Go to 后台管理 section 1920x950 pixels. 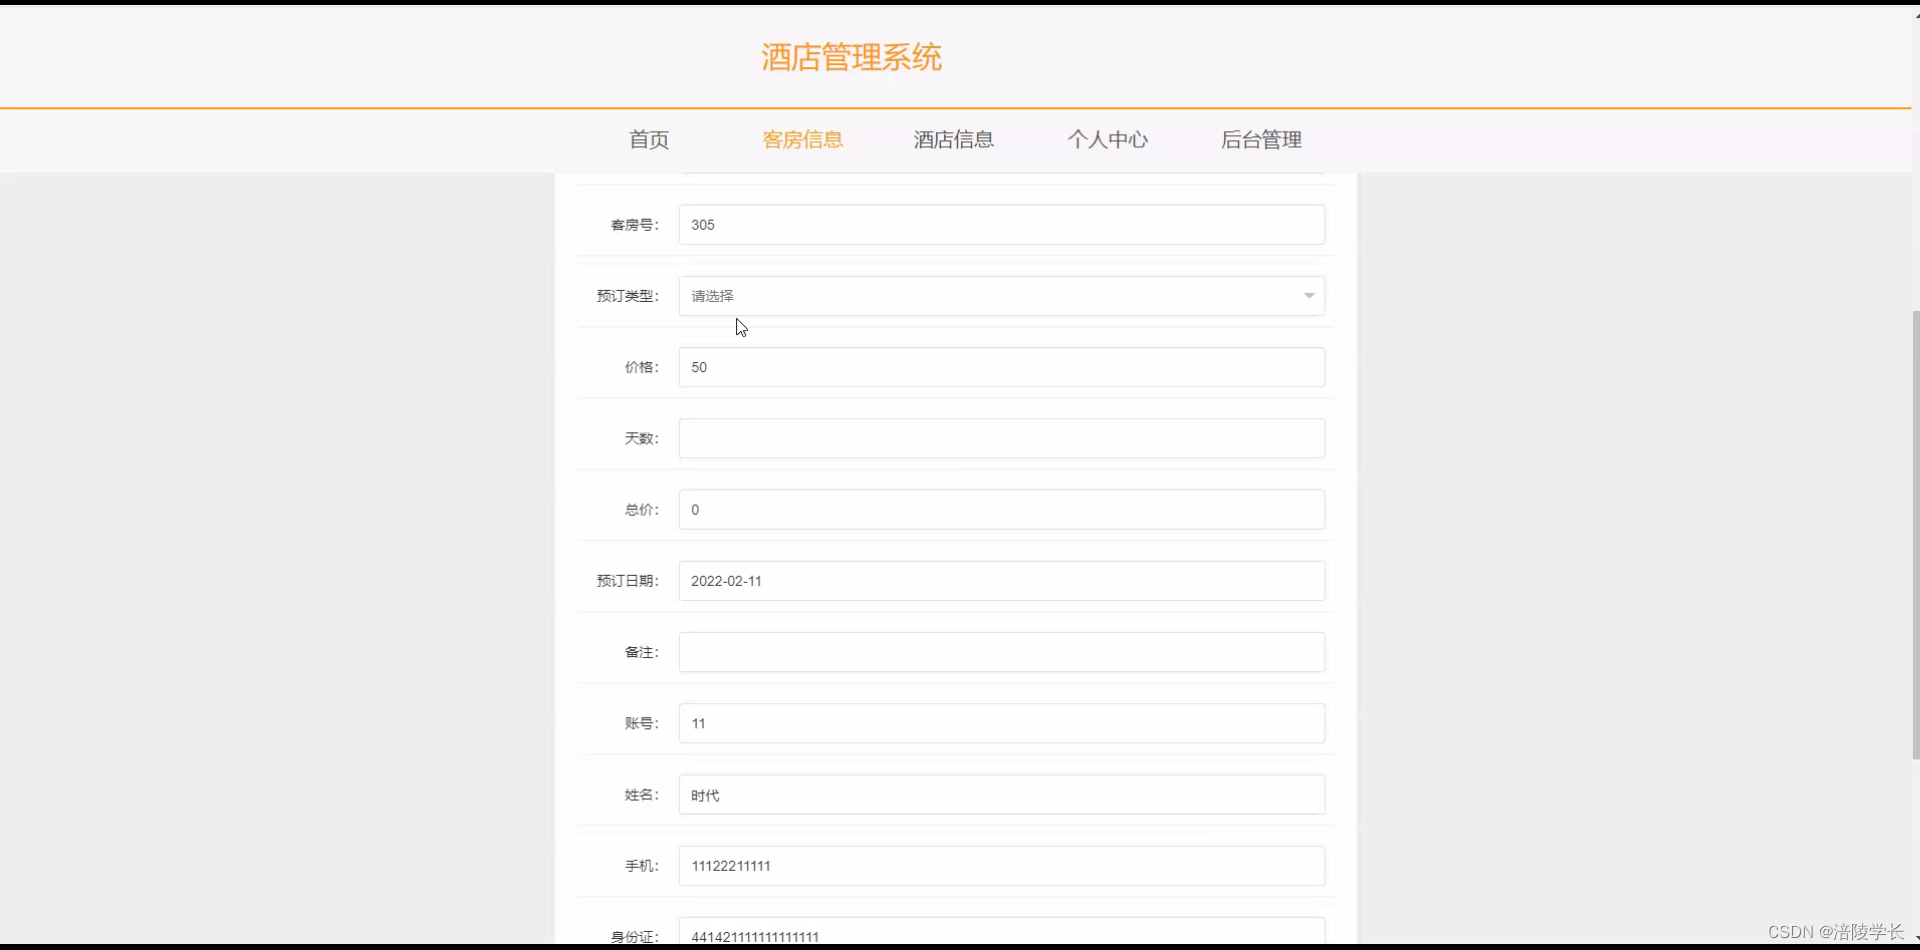pyautogui.click(x=1261, y=140)
